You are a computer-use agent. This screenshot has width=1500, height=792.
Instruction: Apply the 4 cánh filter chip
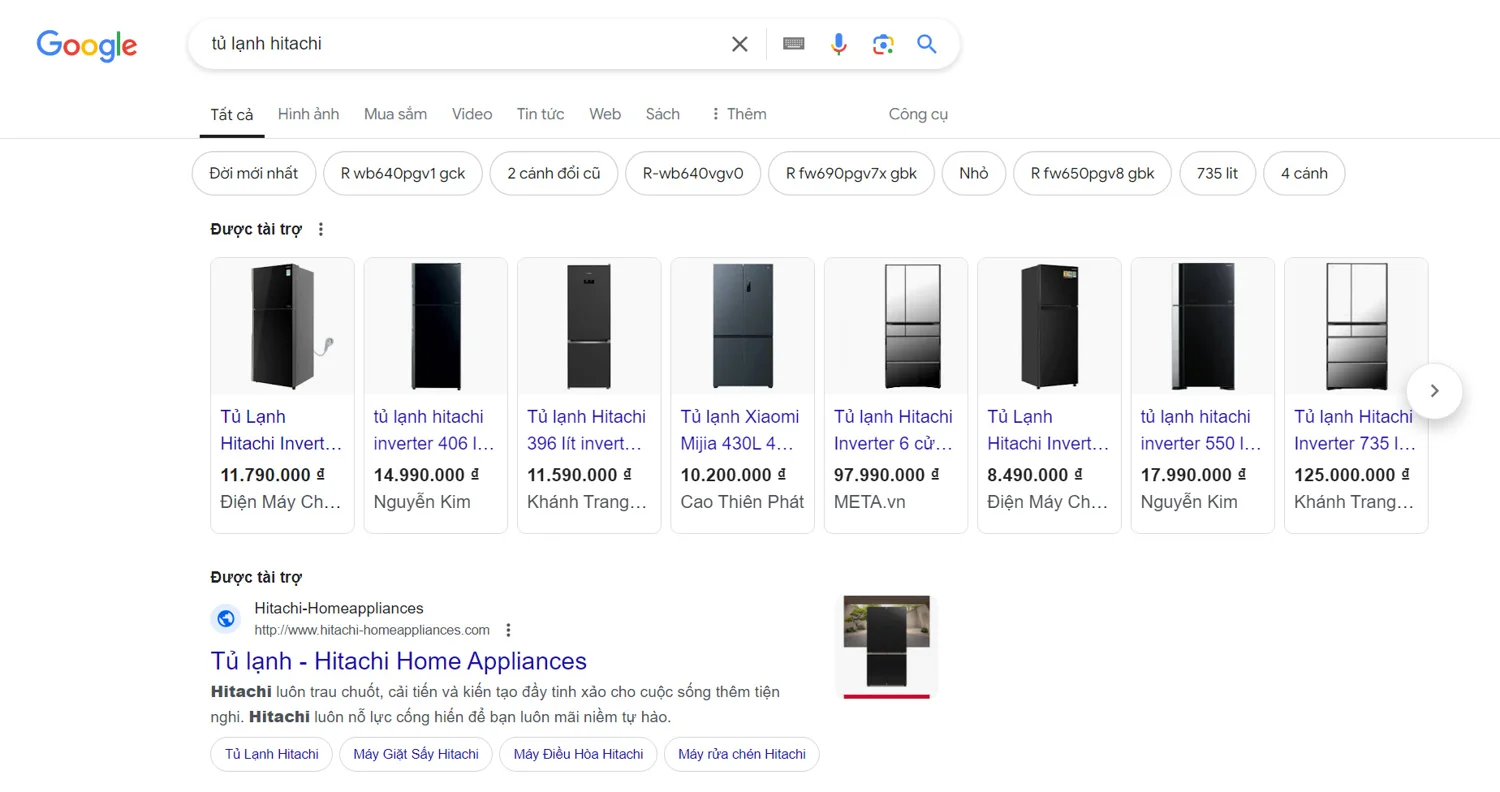1304,173
